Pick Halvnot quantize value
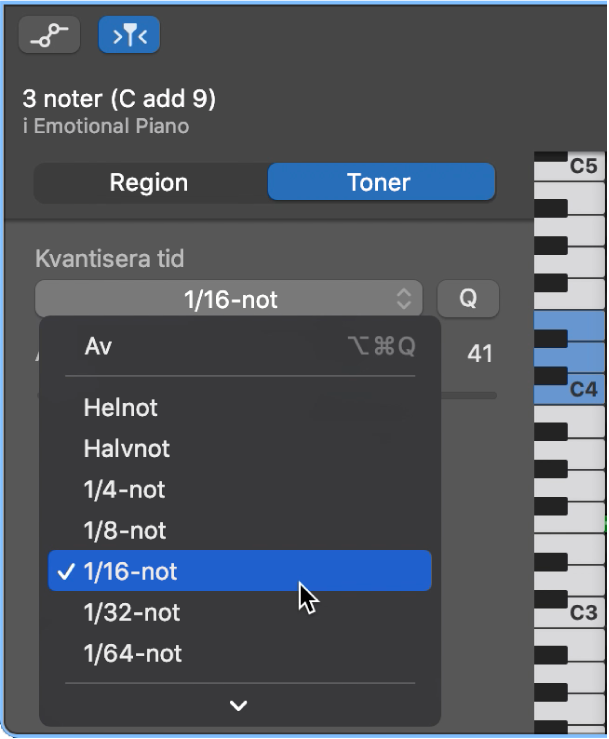The width and height of the screenshot is (609, 739). pos(126,449)
